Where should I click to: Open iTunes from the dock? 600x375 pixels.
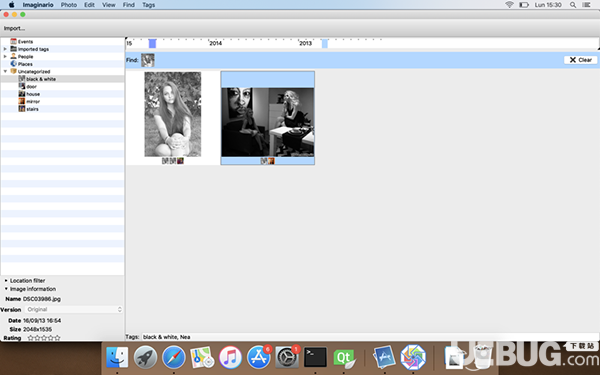[x=230, y=357]
